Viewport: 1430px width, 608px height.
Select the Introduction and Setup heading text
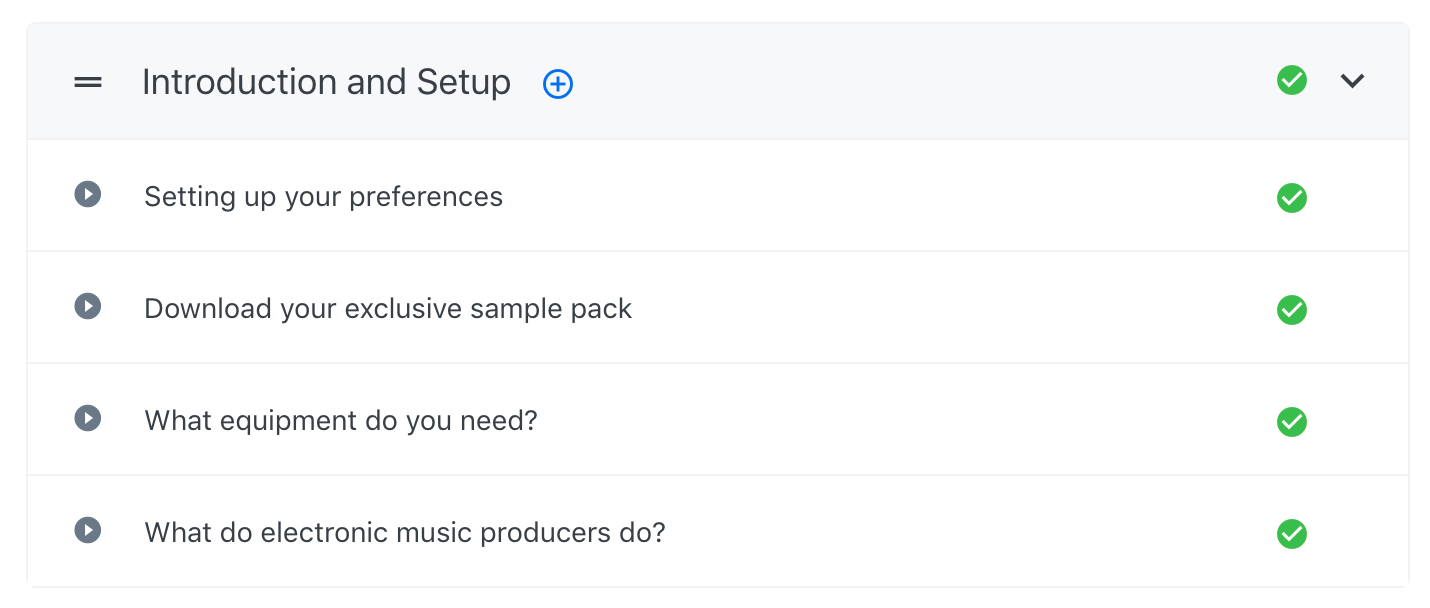click(326, 82)
